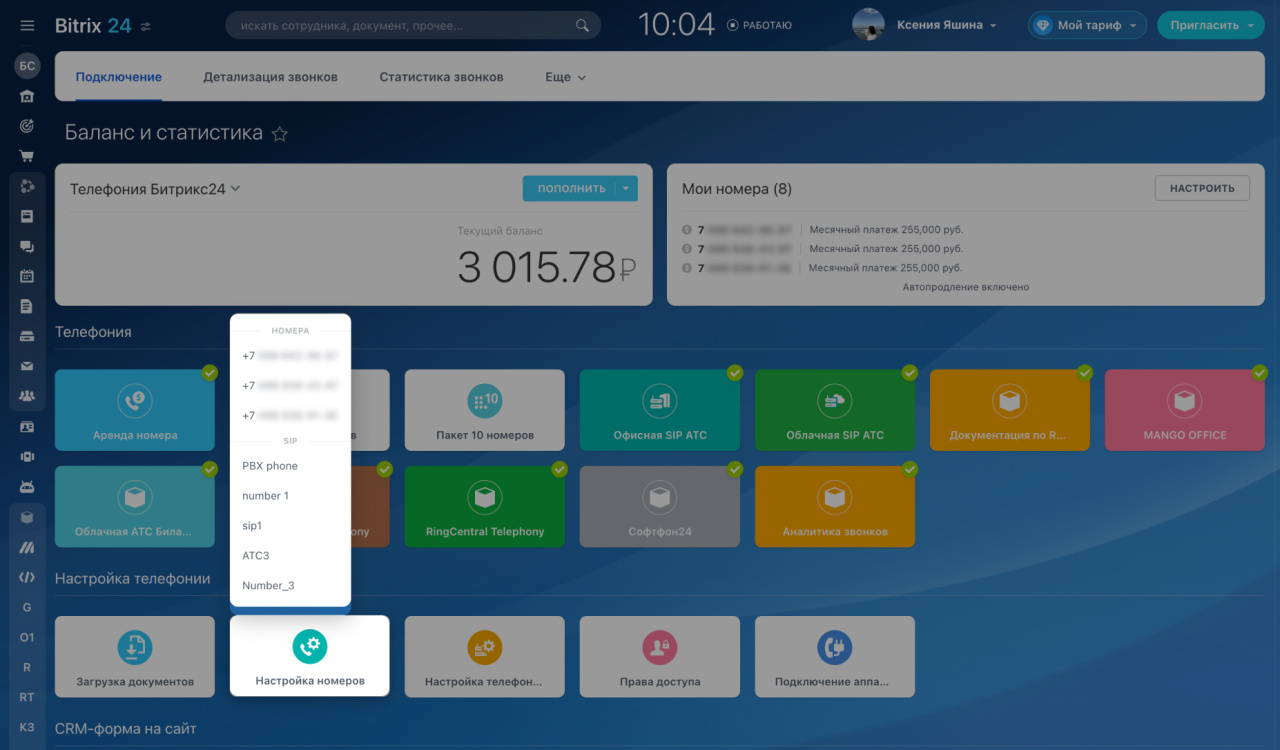
Task: Open the code developer sidebar icon
Action: (27, 577)
